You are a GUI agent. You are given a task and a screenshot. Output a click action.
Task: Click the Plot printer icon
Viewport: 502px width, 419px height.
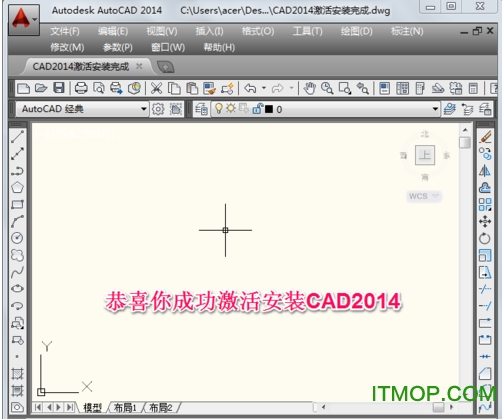coord(81,88)
